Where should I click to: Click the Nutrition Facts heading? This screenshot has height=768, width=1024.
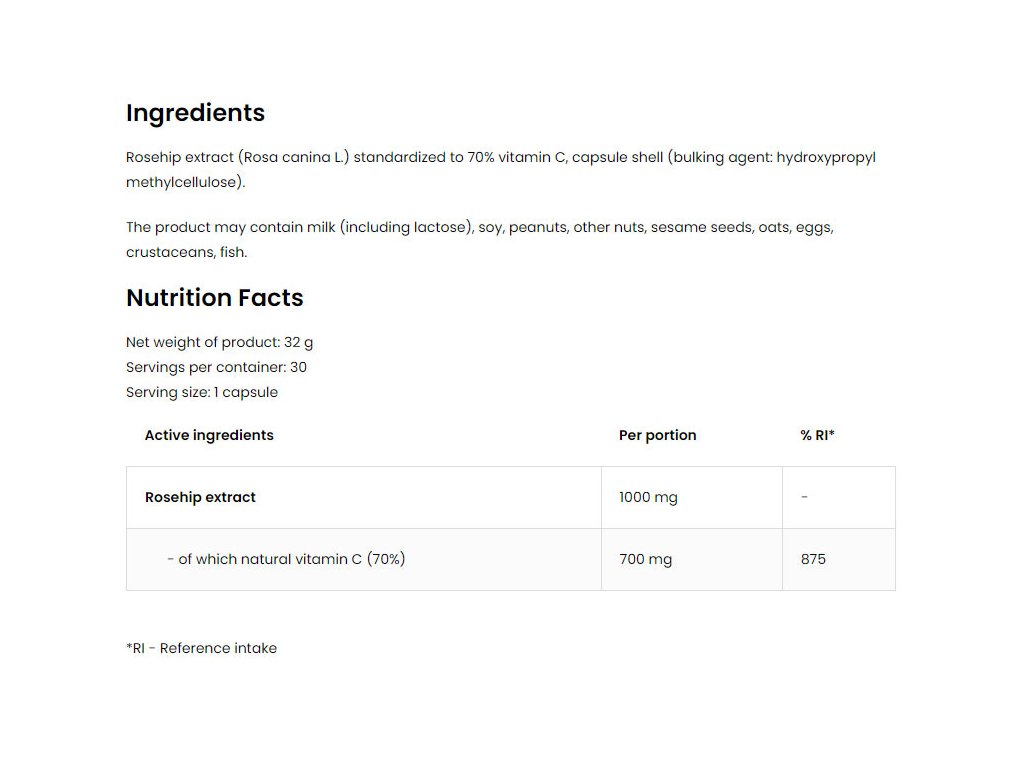pos(215,298)
